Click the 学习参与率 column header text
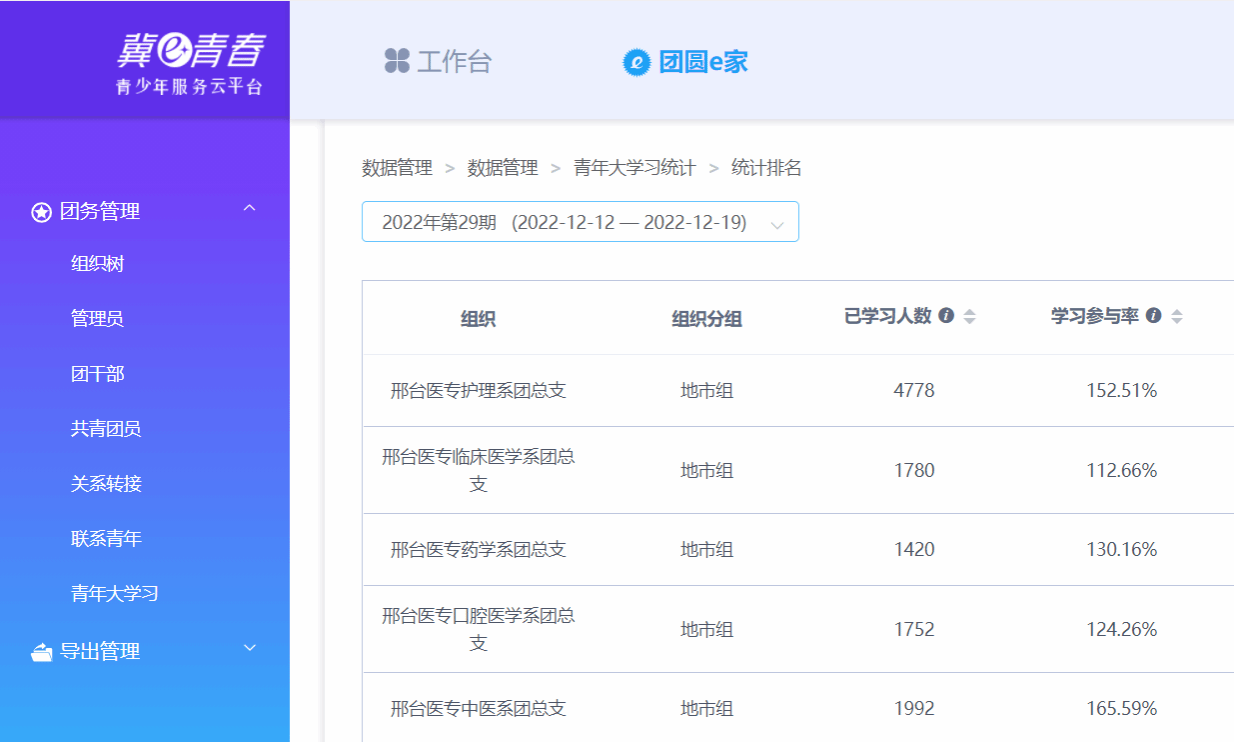This screenshot has height=742, width=1234. pos(1095,316)
